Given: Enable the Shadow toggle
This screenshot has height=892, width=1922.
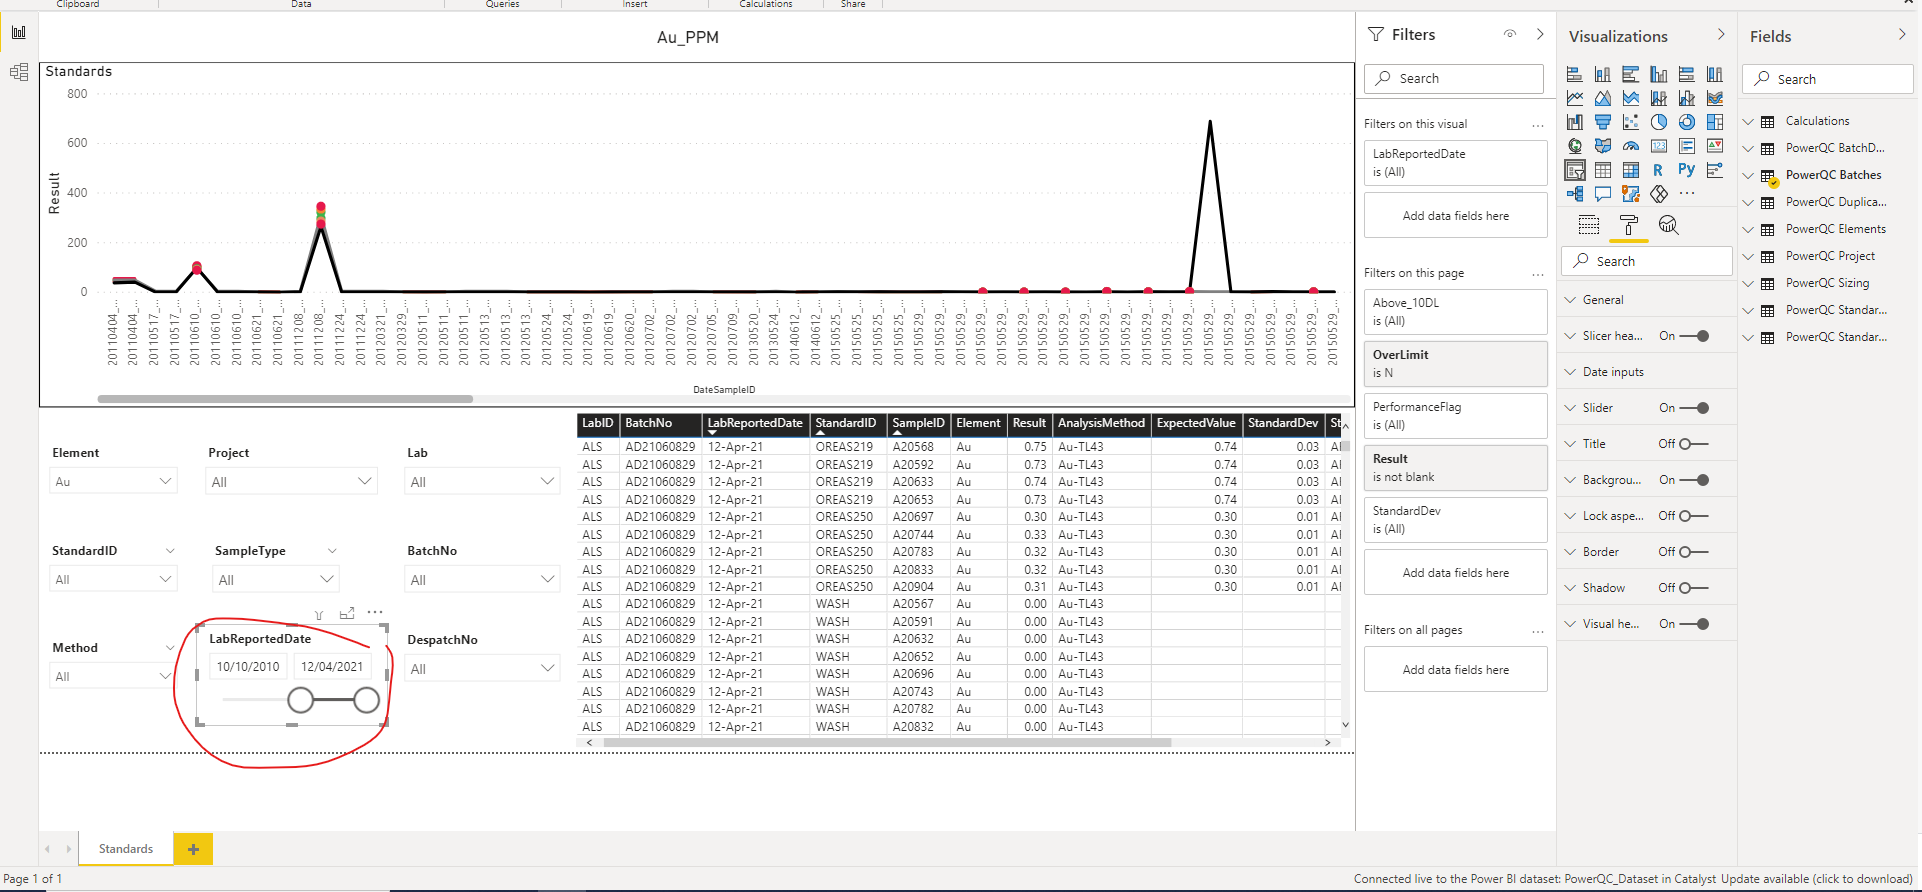Looking at the screenshot, I should [x=1694, y=588].
